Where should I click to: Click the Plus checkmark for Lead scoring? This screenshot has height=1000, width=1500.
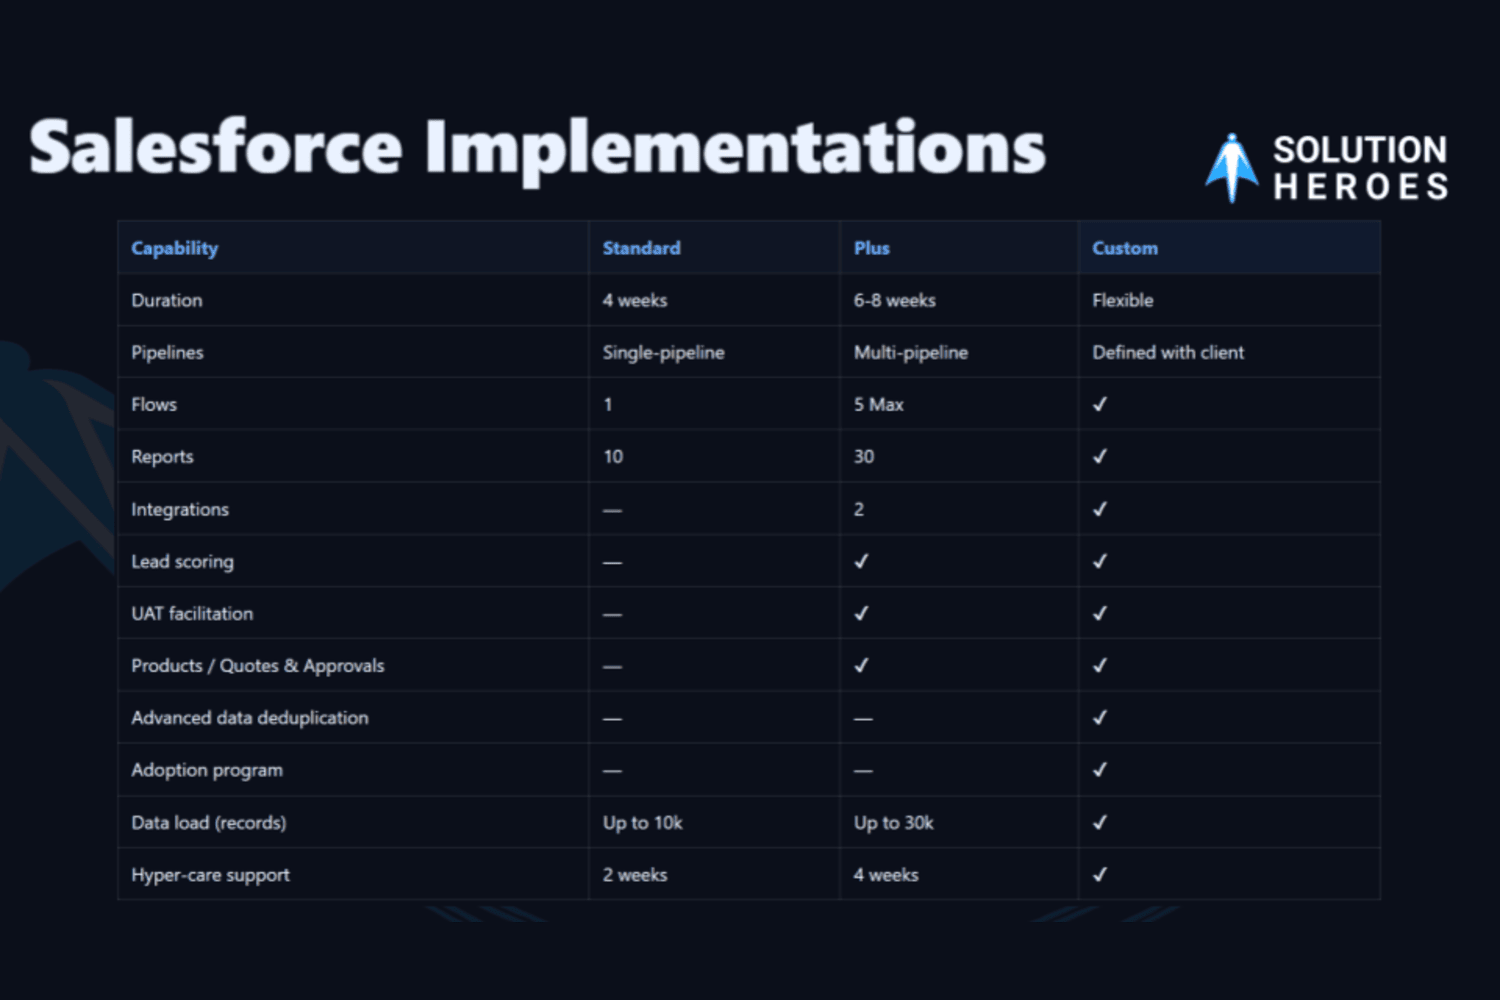pos(861,561)
